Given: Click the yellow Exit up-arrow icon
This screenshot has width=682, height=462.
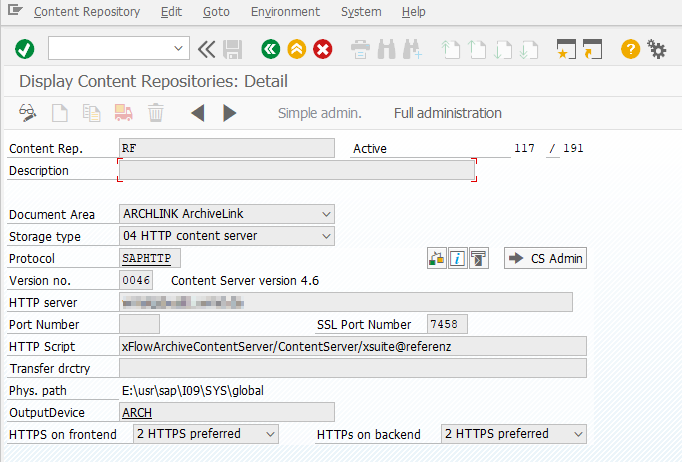Looking at the screenshot, I should tap(296, 48).
